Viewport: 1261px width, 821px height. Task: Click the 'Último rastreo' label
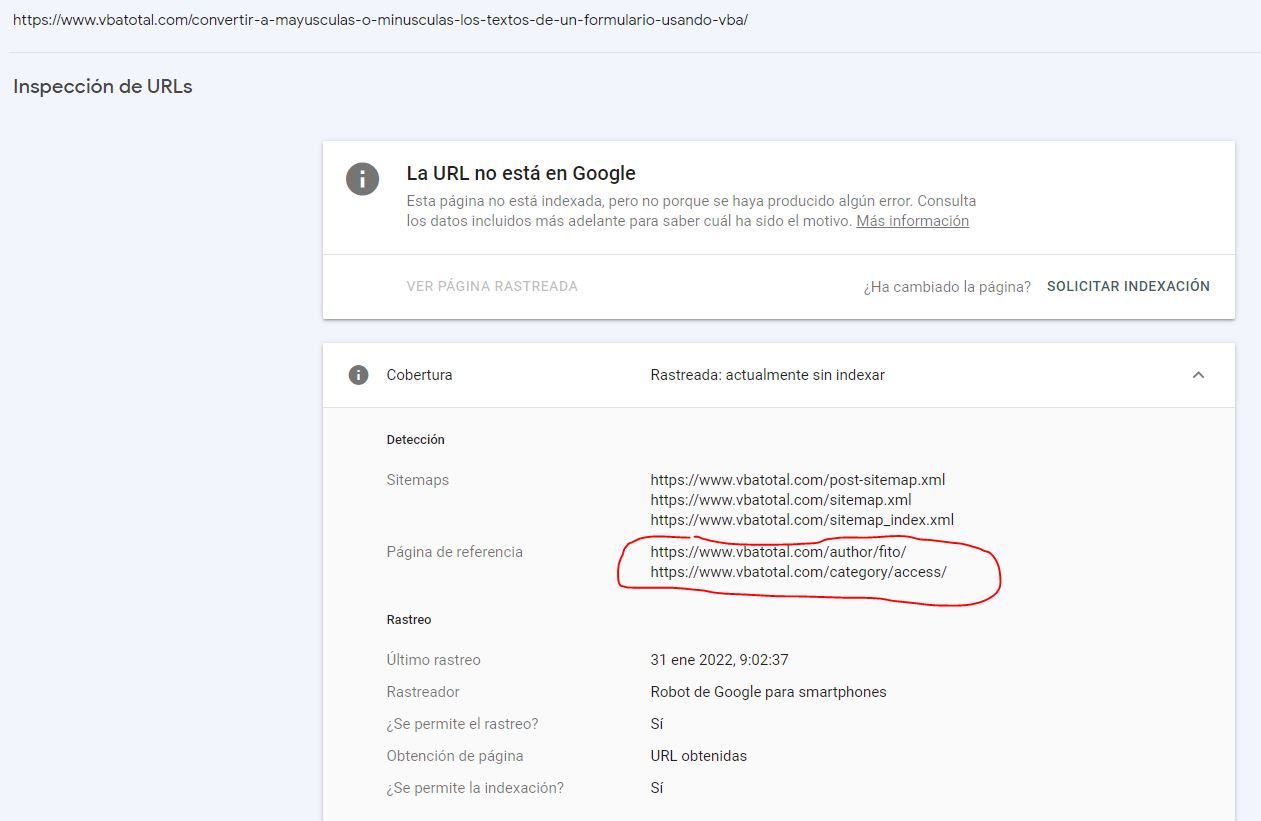pyautogui.click(x=433, y=660)
